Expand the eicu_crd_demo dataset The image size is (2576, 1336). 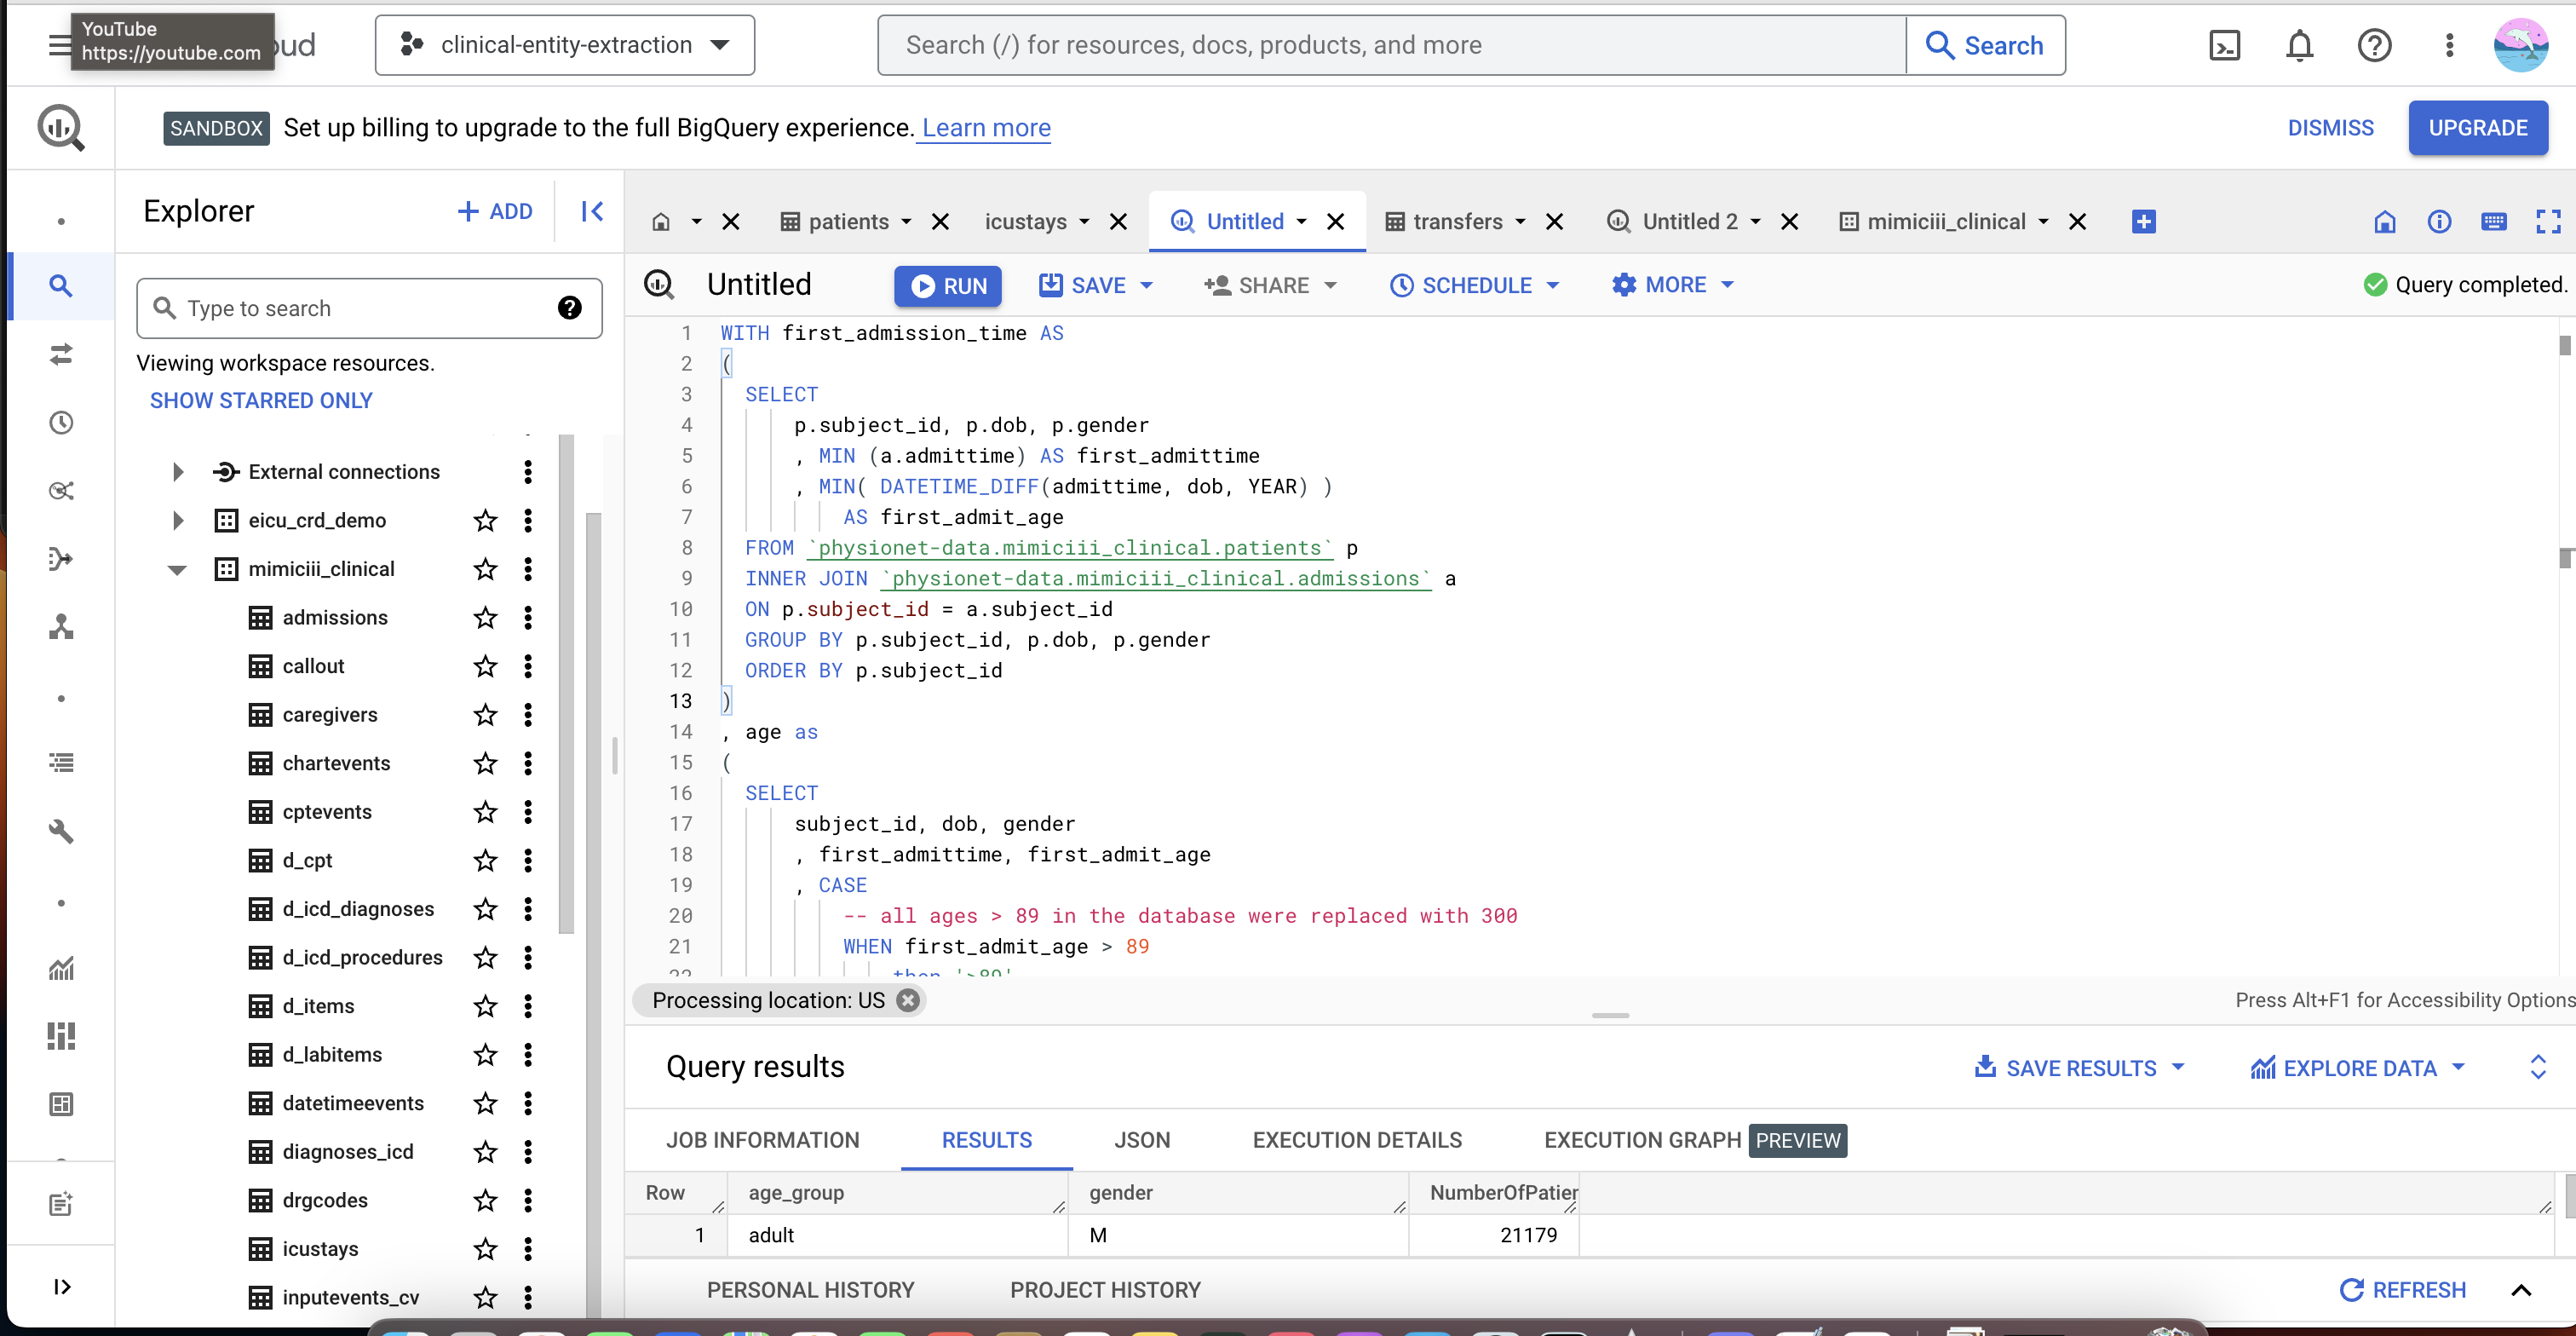(x=178, y=521)
